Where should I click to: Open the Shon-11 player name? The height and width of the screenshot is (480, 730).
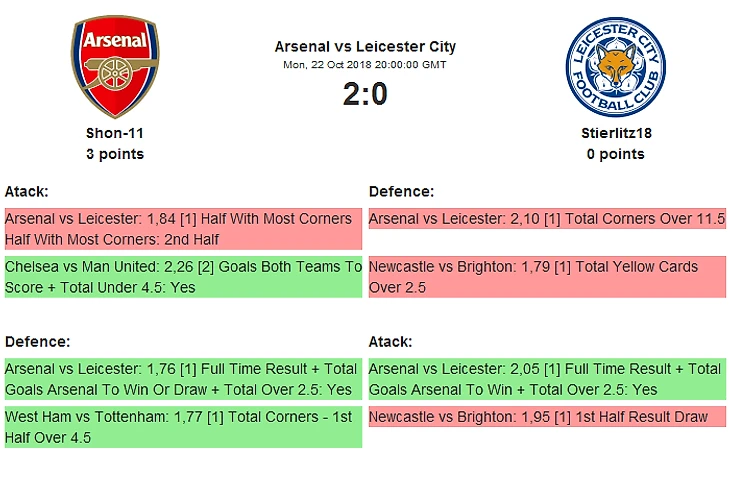pos(115,132)
